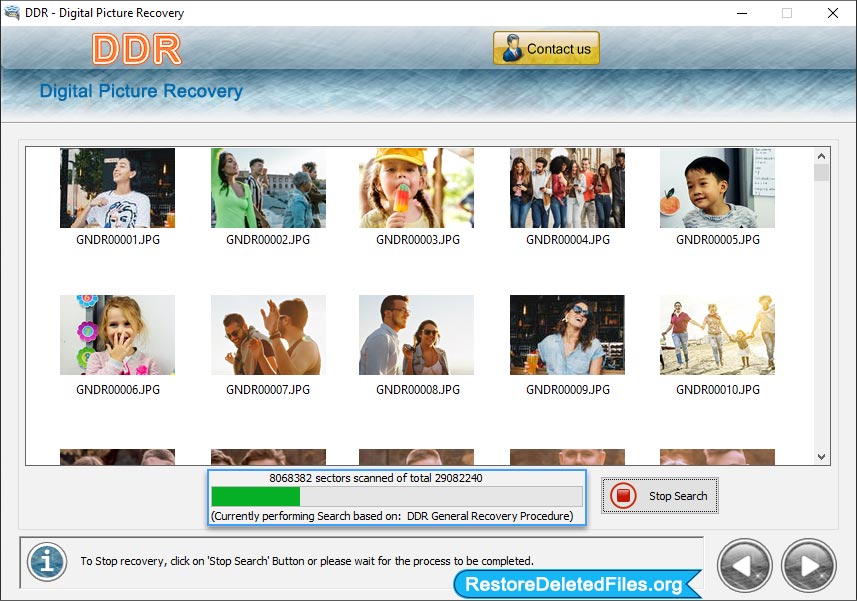Select the GNDR00006.JPG laughing girl thumbnail
The width and height of the screenshot is (857, 601).
[x=118, y=335]
